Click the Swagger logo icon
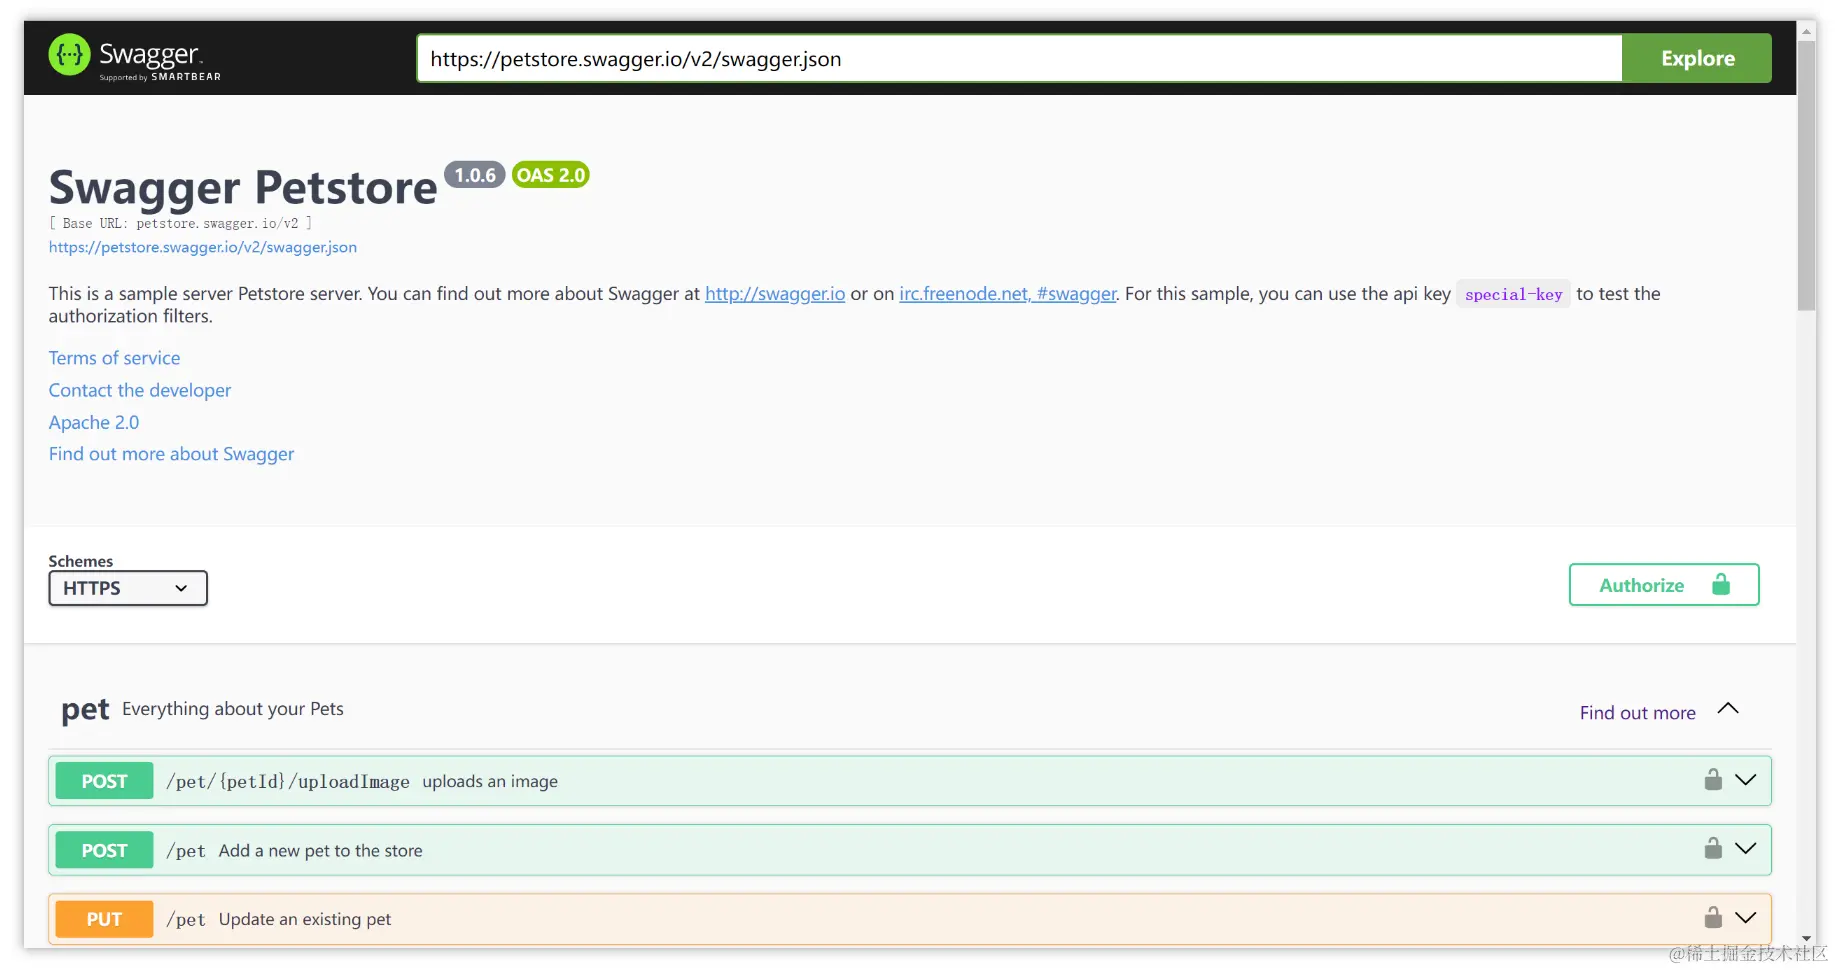Screen dimensions: 1835x970 pyautogui.click(x=70, y=55)
